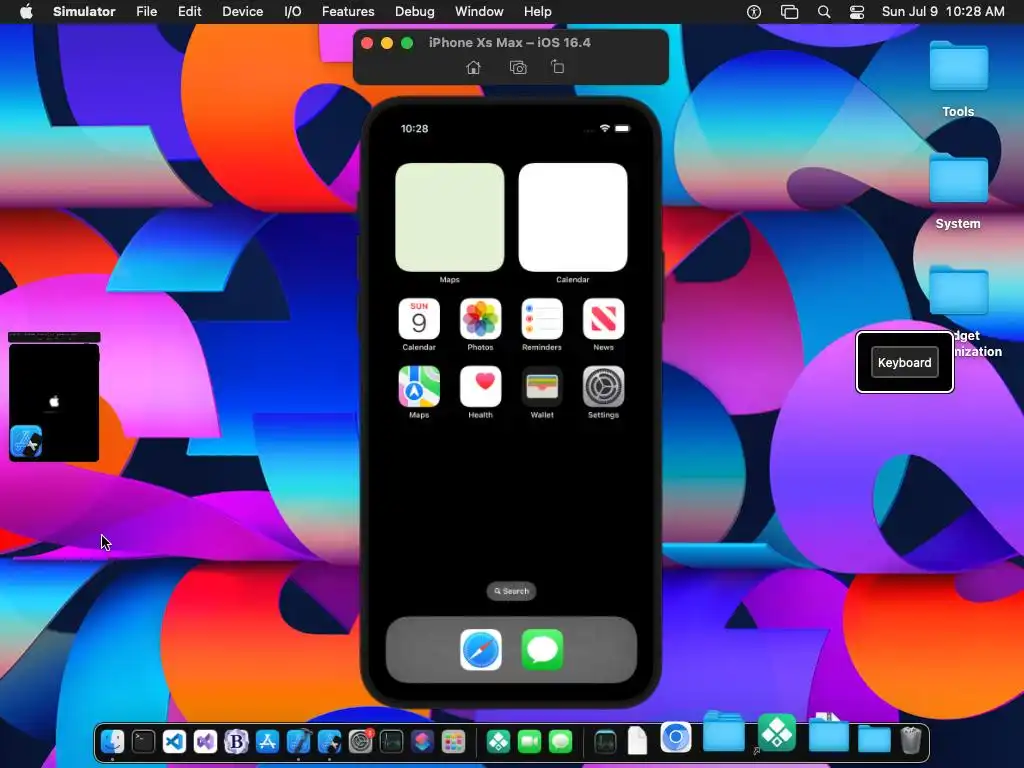The image size is (1024, 768).
Task: Open the Maps app icon beside Health
Action: (419, 387)
